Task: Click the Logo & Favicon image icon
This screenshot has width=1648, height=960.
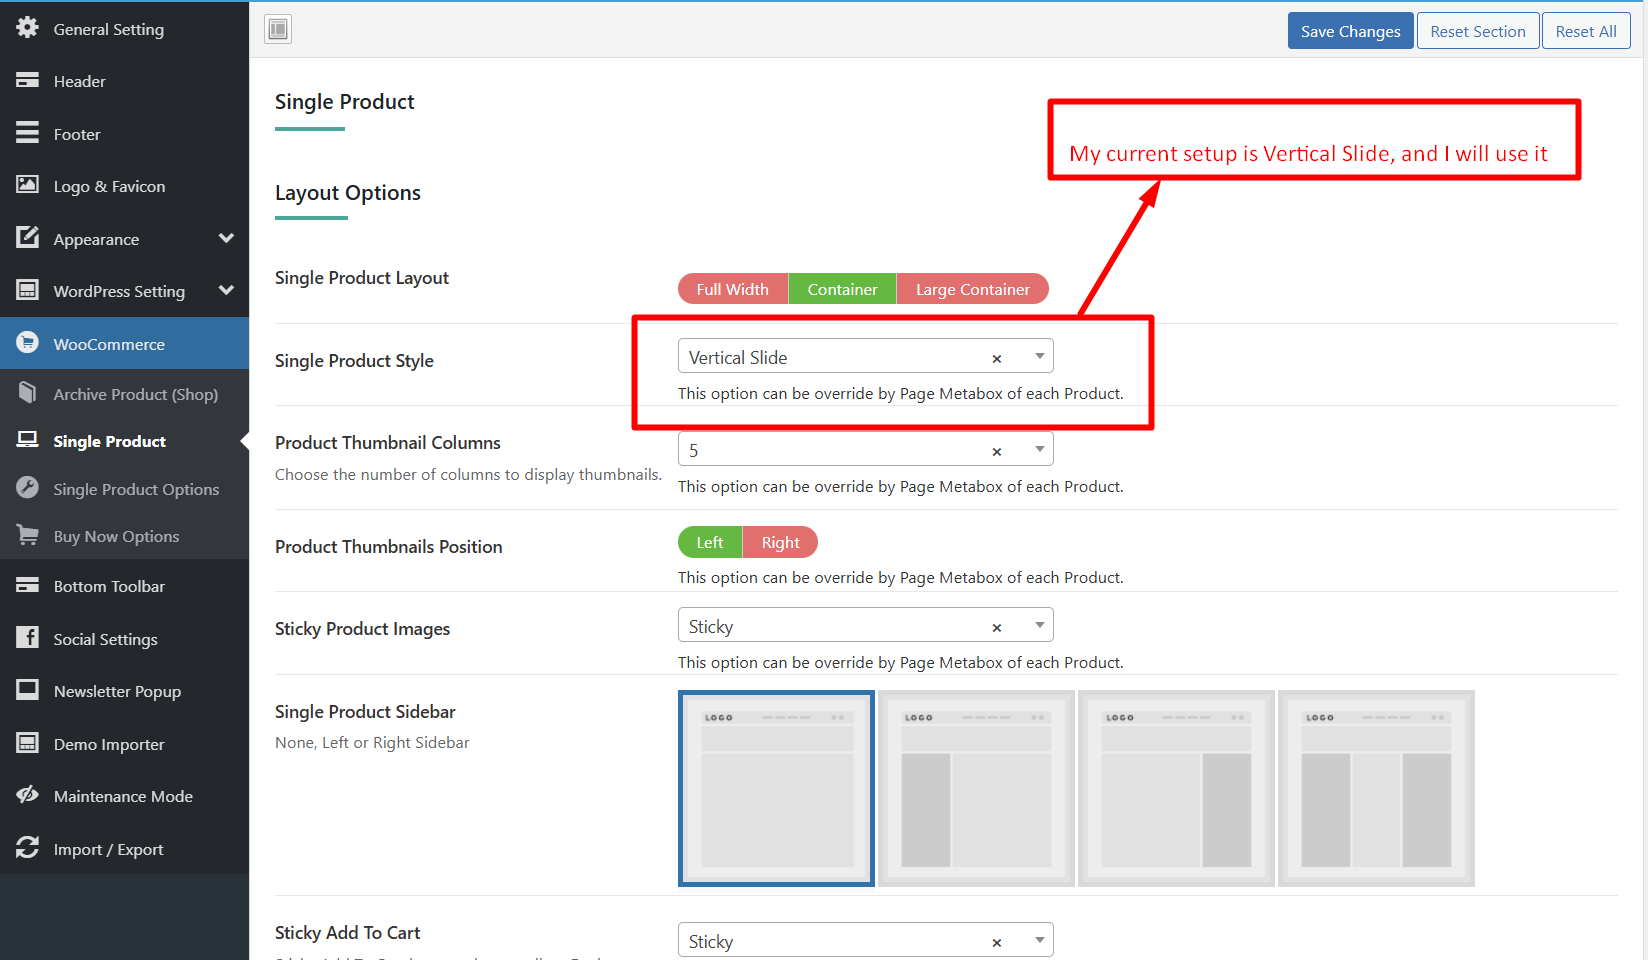Action: (27, 185)
